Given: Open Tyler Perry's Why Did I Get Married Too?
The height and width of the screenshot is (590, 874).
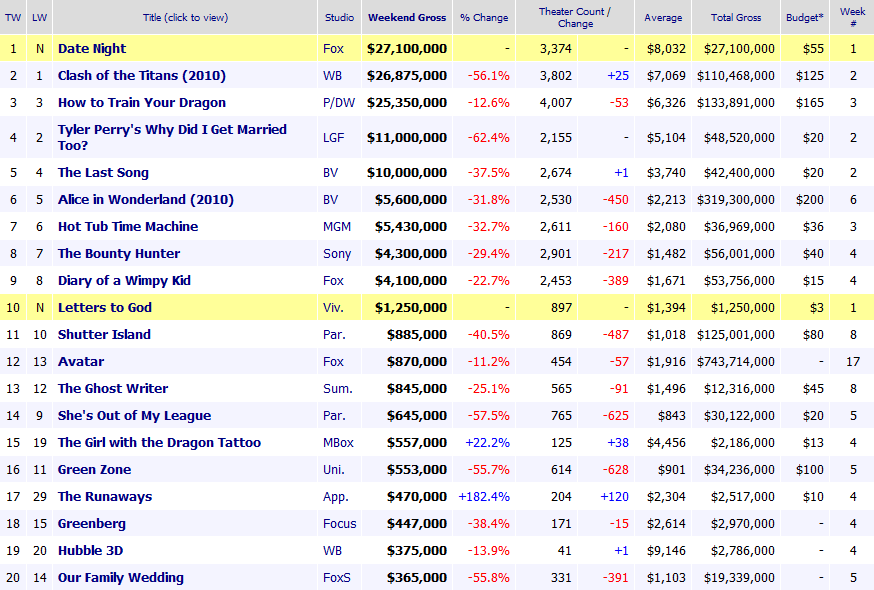Looking at the screenshot, I should [x=172, y=137].
